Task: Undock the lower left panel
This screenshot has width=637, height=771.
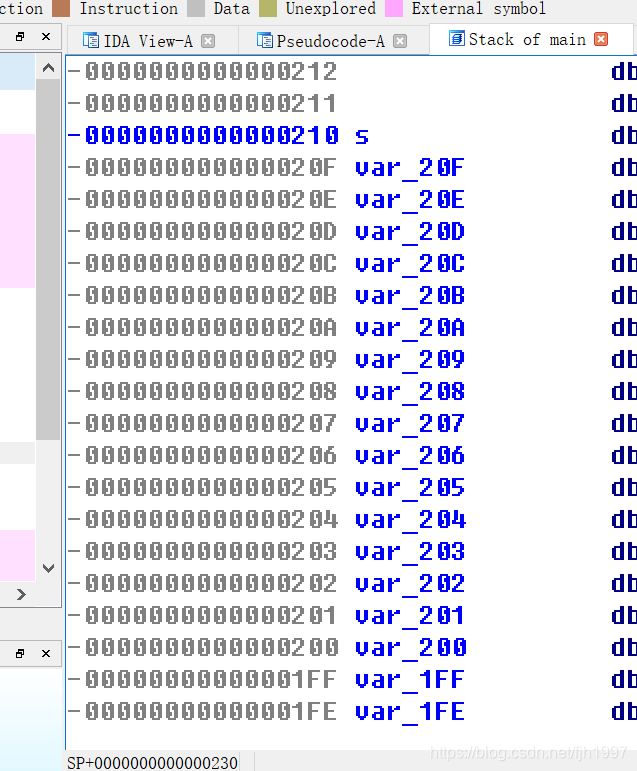Action: tap(20, 653)
